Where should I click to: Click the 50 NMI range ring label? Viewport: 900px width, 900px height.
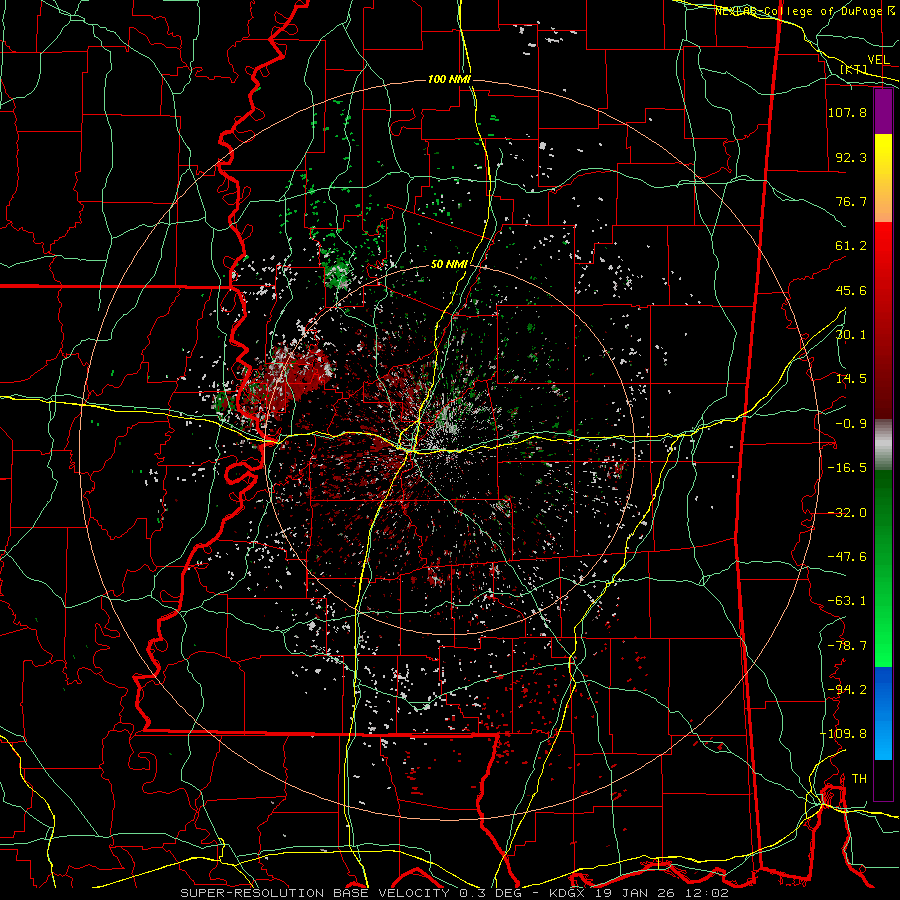tap(449, 265)
